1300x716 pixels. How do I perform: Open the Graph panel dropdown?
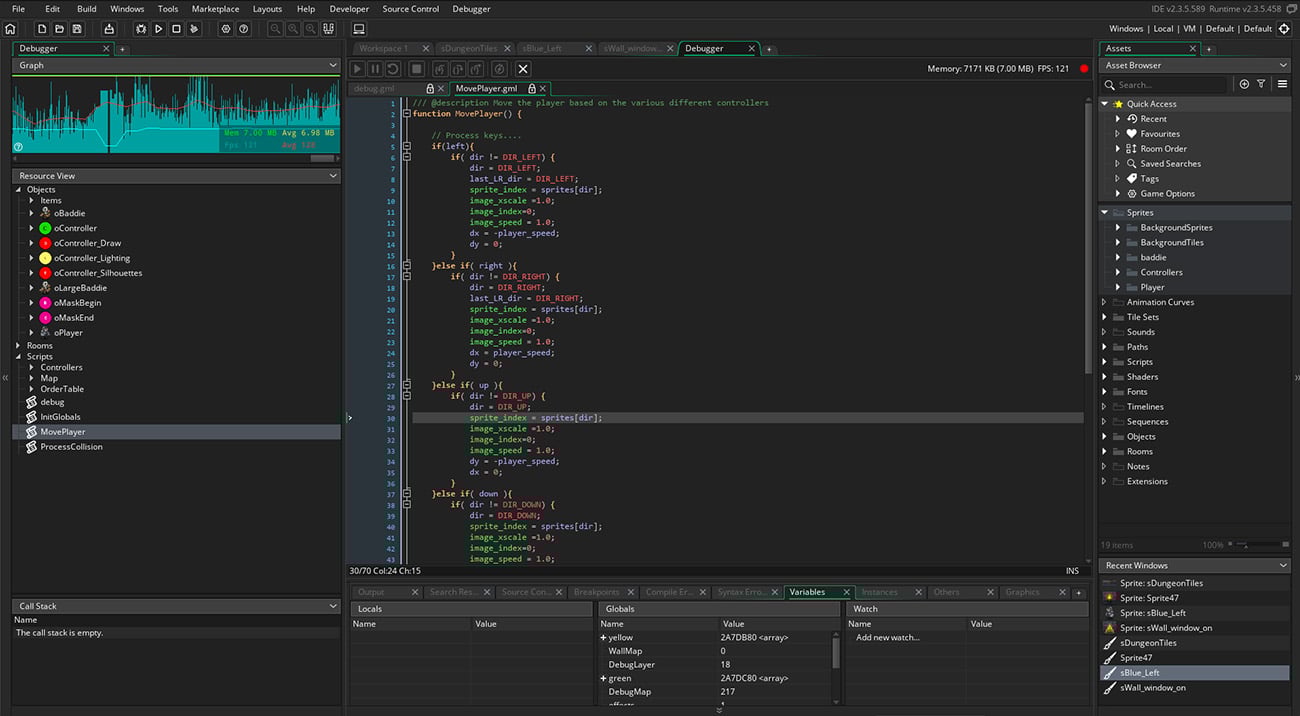coord(332,65)
